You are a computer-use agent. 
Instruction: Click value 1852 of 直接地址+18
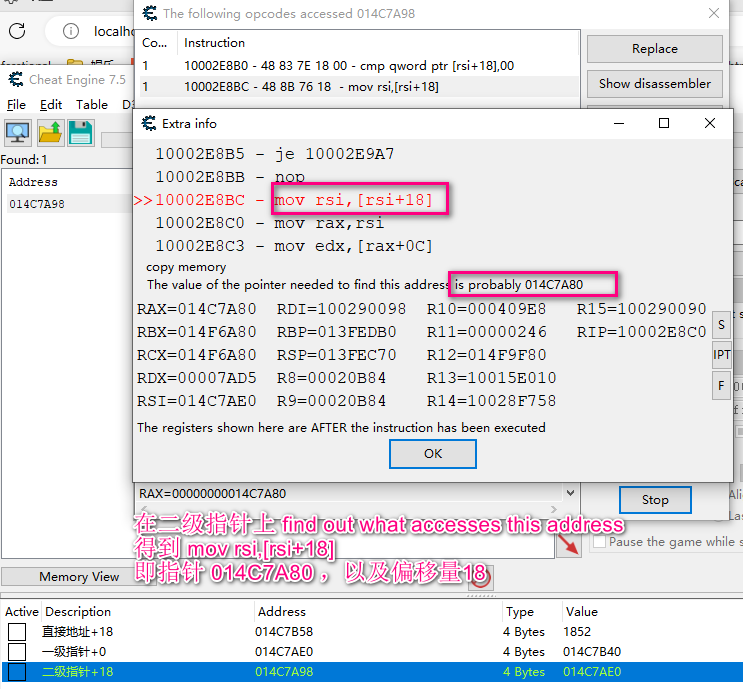pos(577,632)
